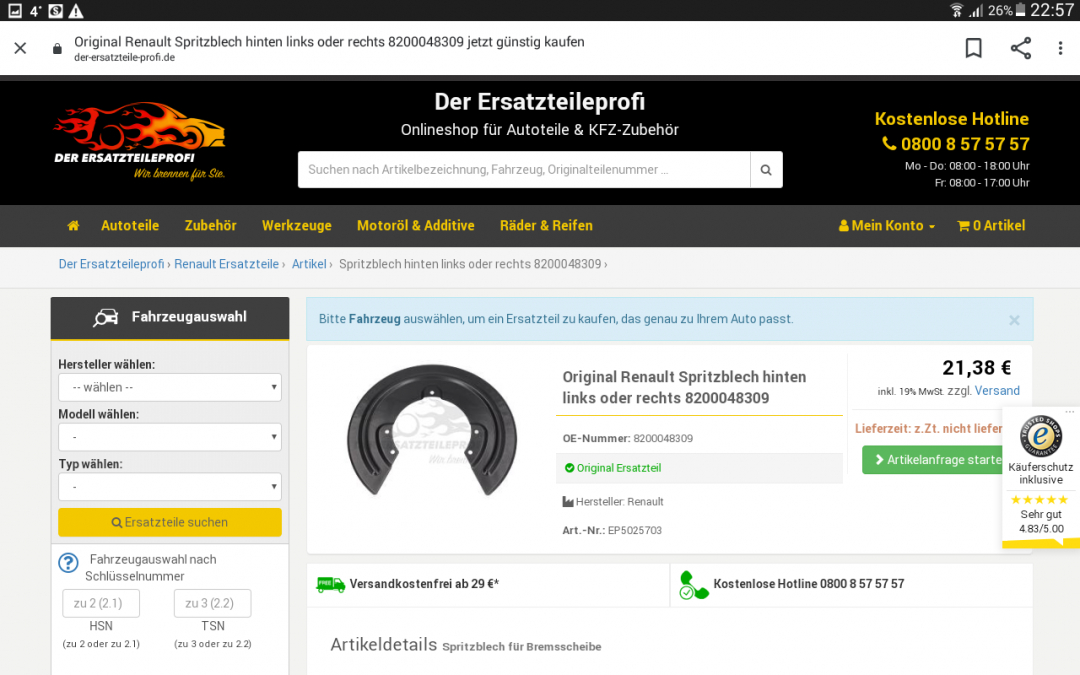Bookmark this page

pyautogui.click(x=973, y=48)
